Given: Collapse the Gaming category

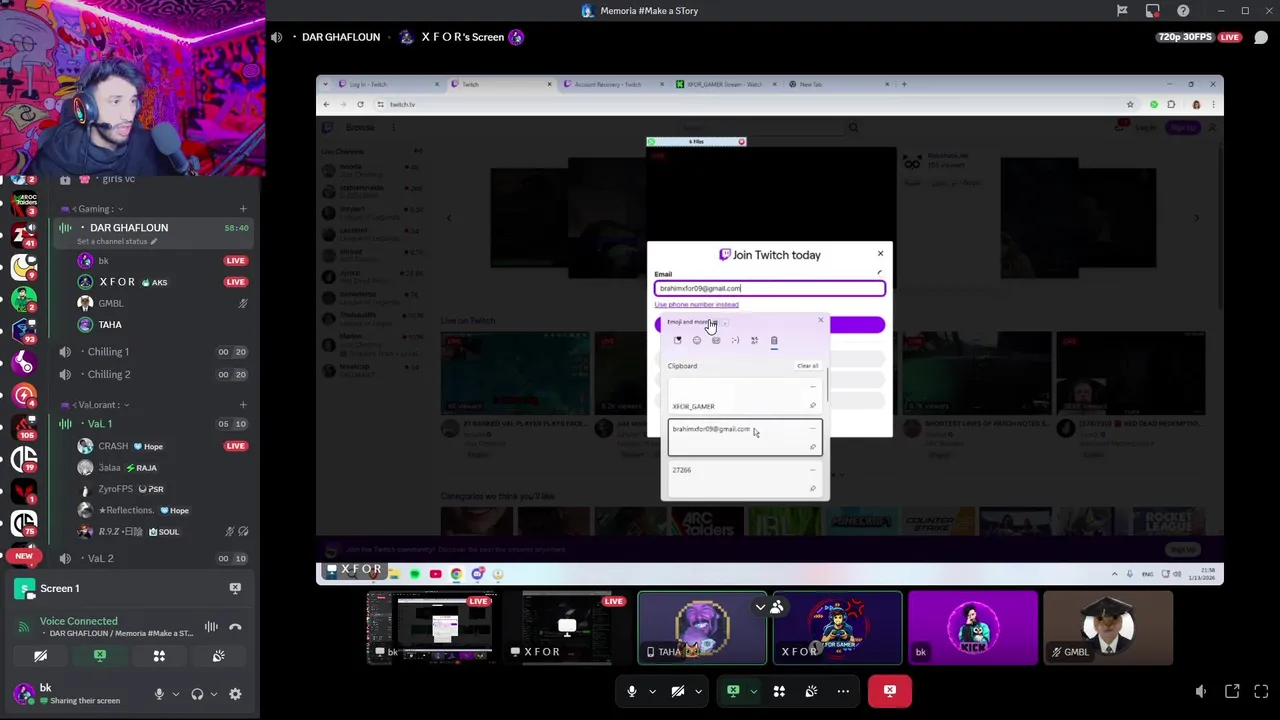Looking at the screenshot, I should [98, 209].
